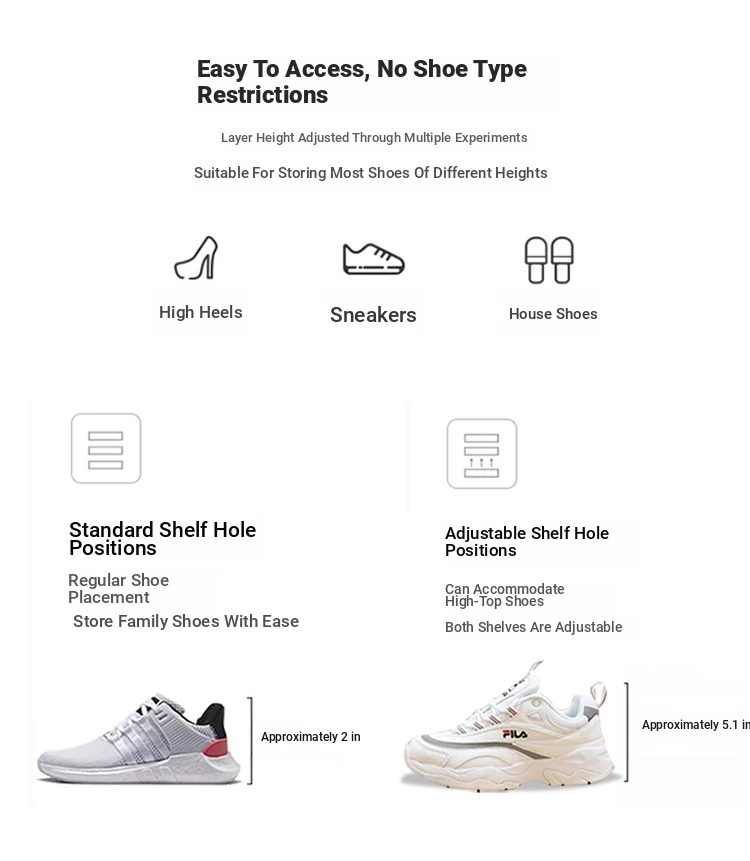Click the height bracket beside FILA sneaker

[x=626, y=731]
